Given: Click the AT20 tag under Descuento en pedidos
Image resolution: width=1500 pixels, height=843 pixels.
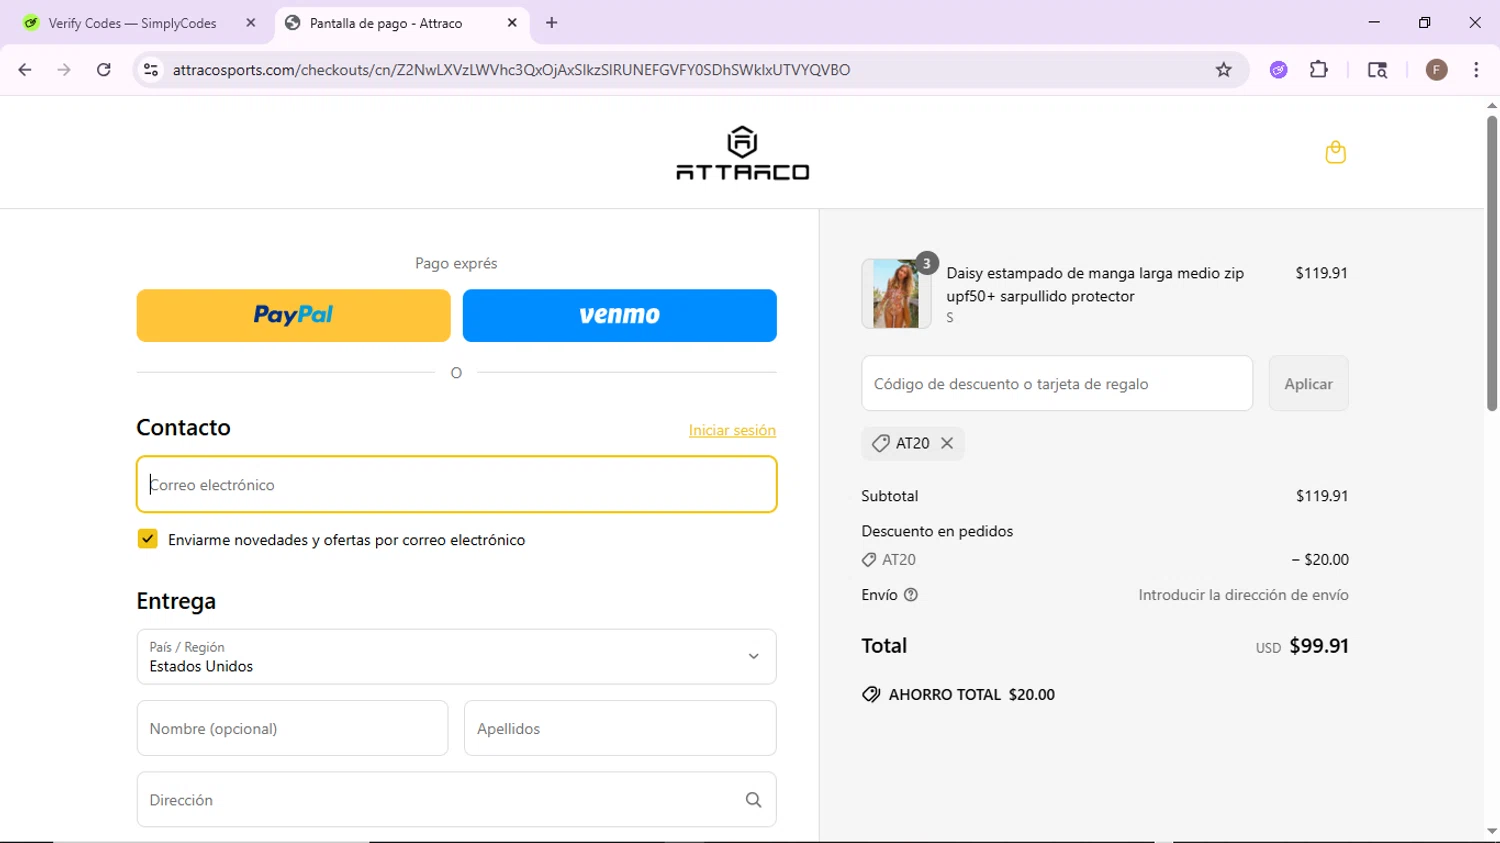Looking at the screenshot, I should [x=889, y=560].
